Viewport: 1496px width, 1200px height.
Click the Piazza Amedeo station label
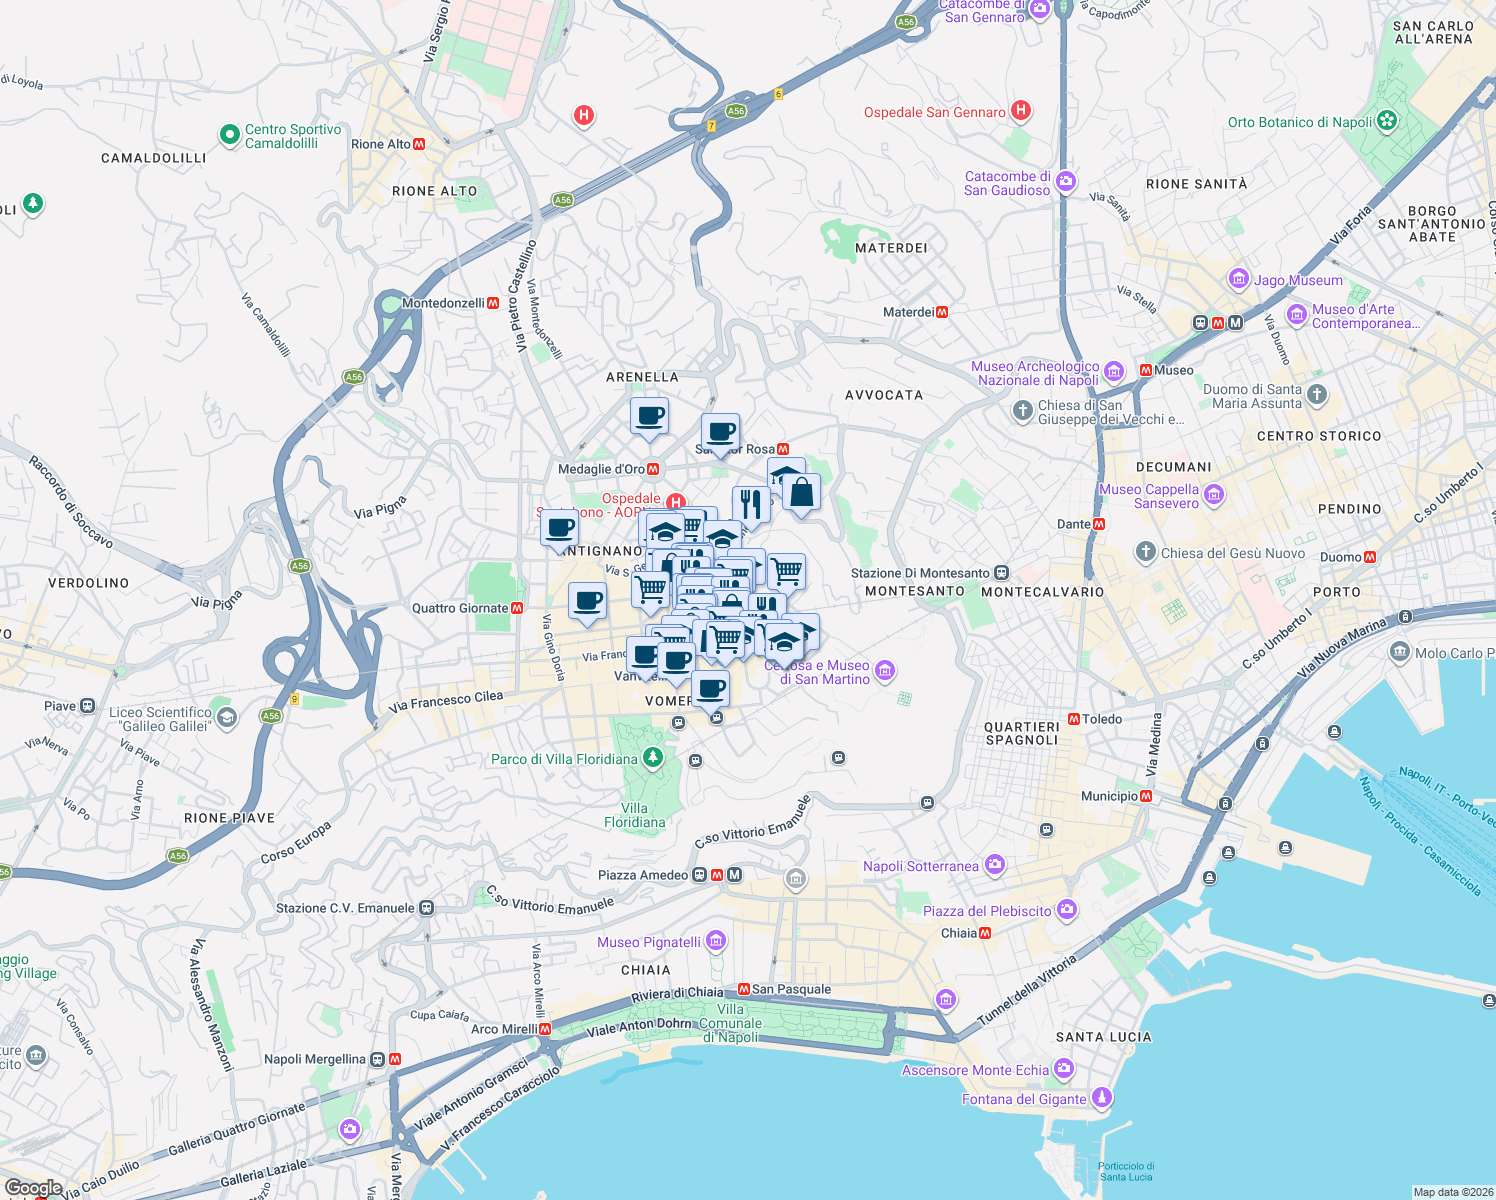(x=643, y=875)
